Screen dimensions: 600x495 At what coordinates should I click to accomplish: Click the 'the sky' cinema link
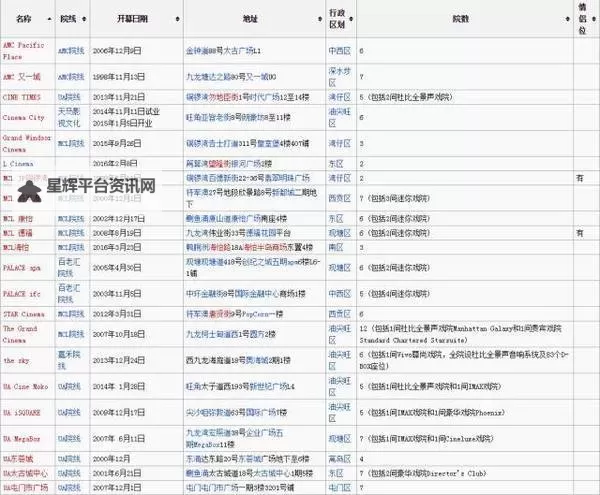point(16,360)
